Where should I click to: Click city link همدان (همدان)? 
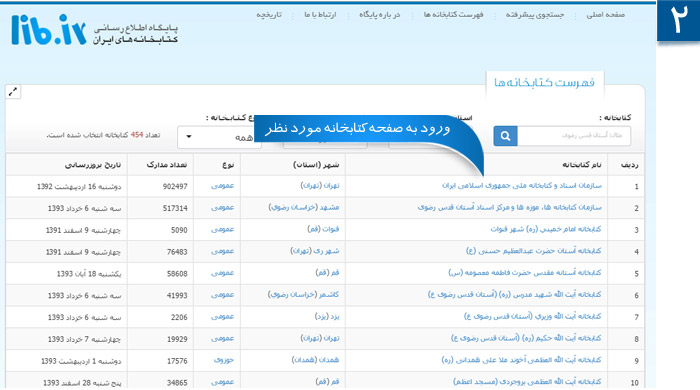315,360
